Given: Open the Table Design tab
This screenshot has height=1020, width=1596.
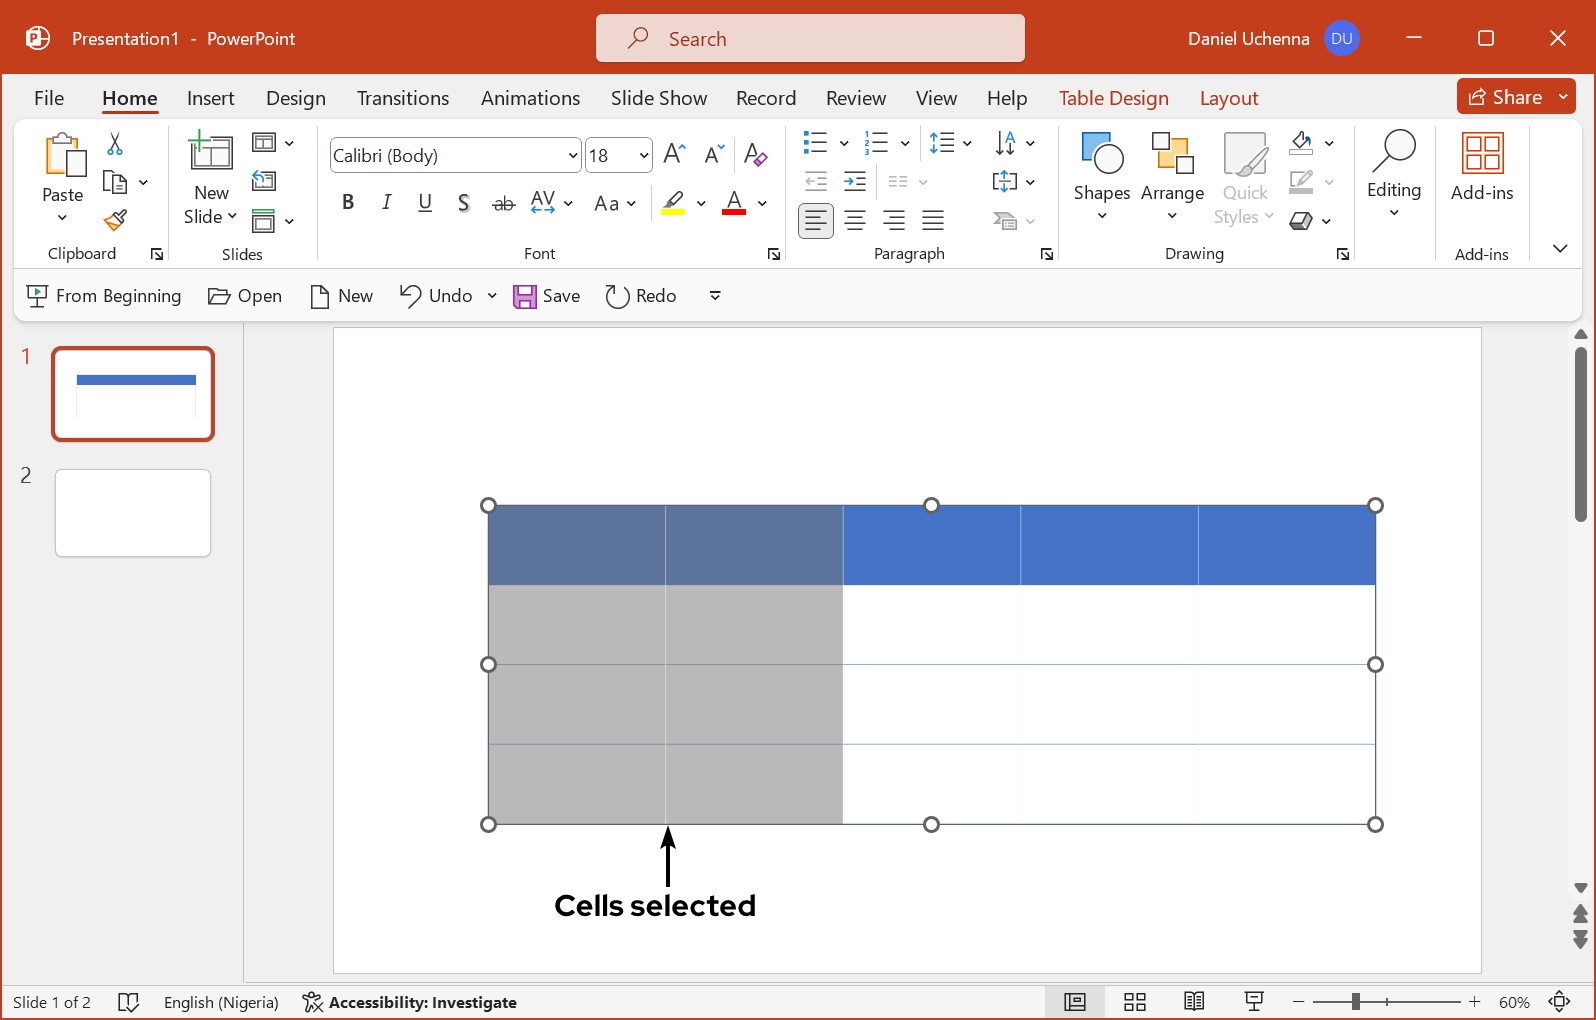Looking at the screenshot, I should [1113, 98].
